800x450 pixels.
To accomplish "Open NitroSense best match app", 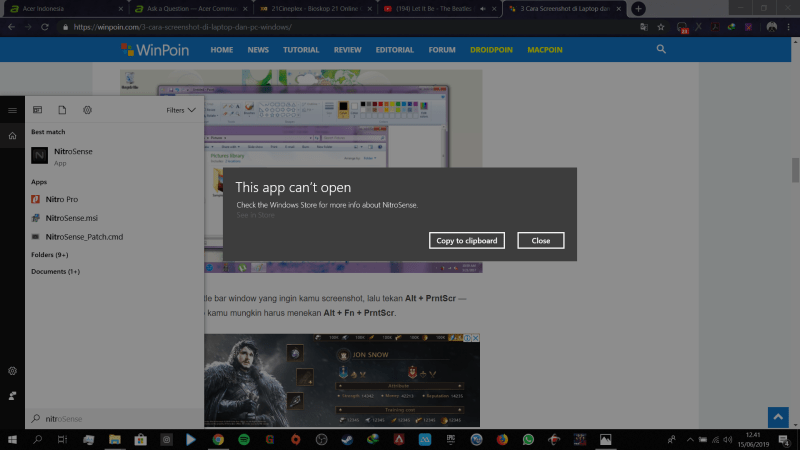I will click(115, 156).
